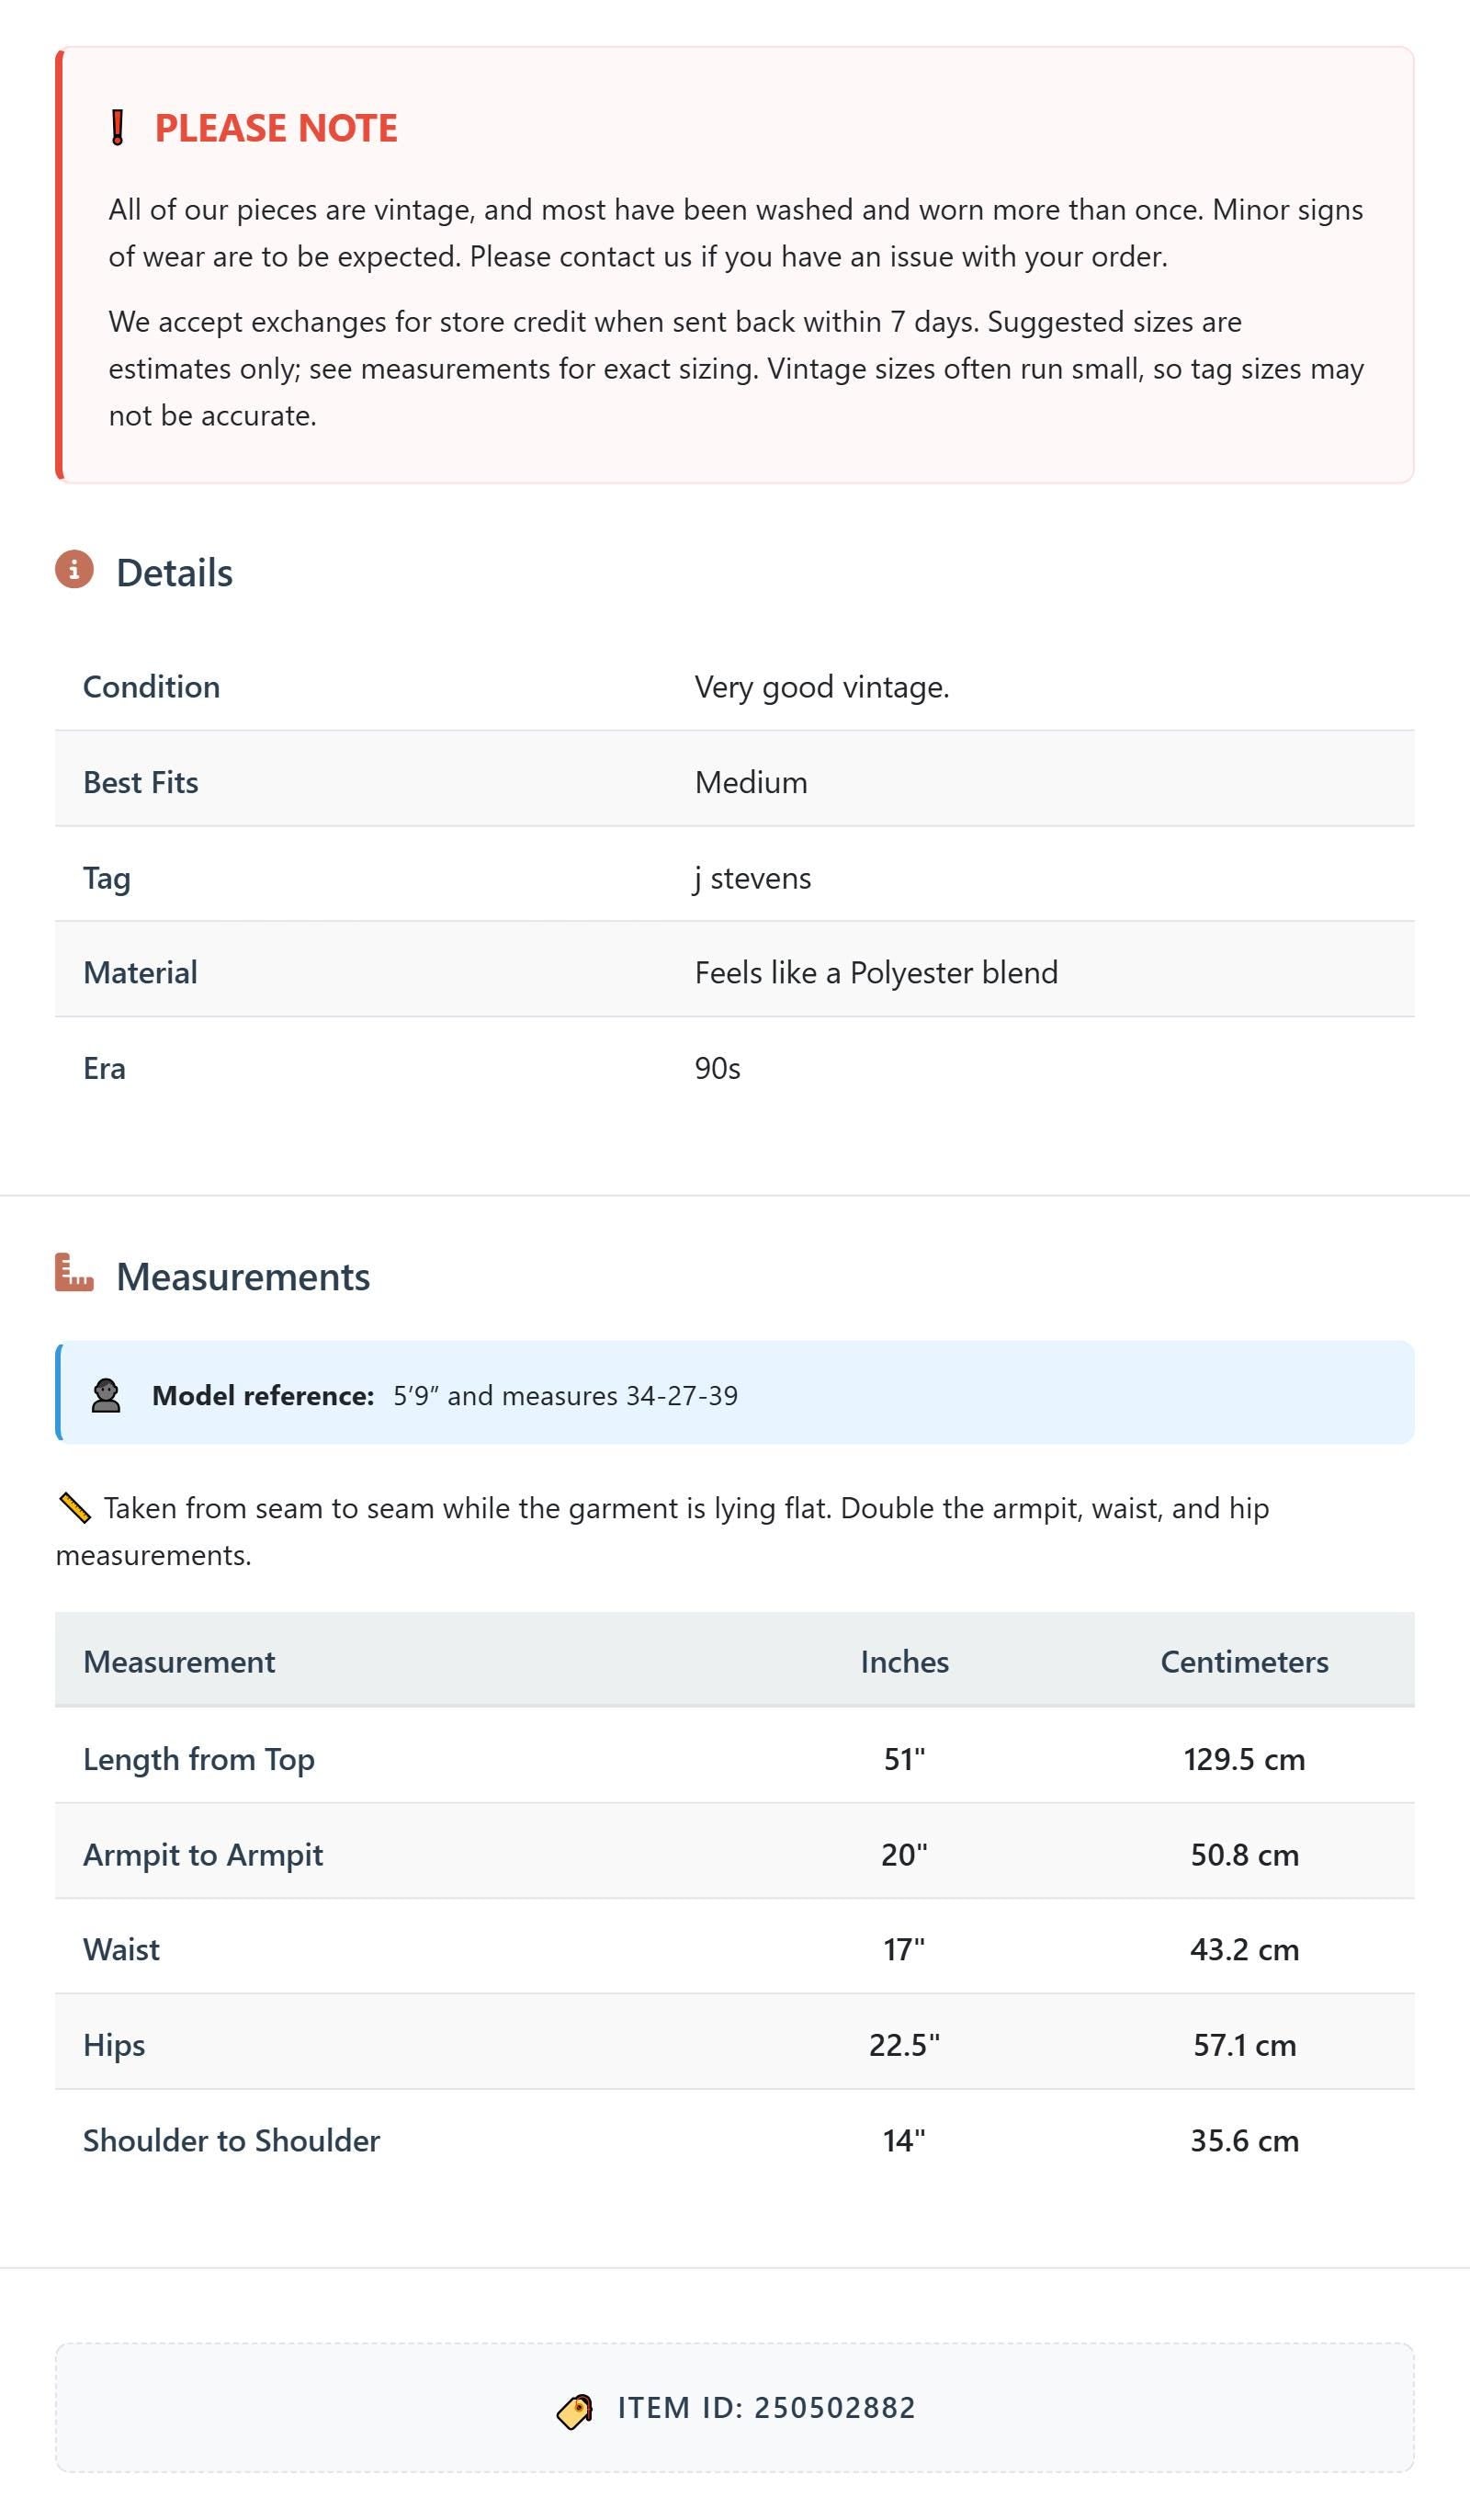
Task: Click the PLEASE NOTE heading
Action: coord(276,128)
